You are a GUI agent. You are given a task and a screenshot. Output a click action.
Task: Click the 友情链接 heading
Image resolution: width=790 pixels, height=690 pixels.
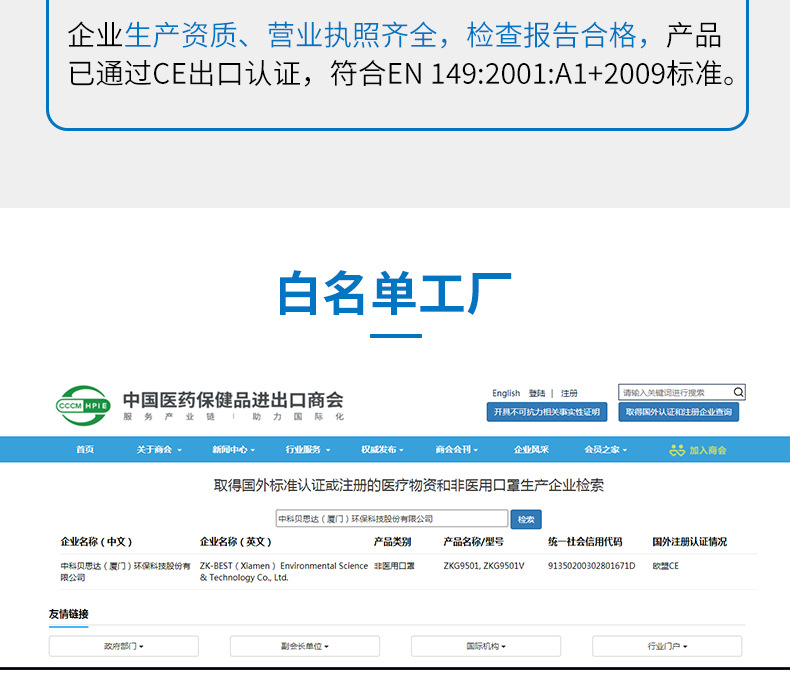[x=69, y=614]
